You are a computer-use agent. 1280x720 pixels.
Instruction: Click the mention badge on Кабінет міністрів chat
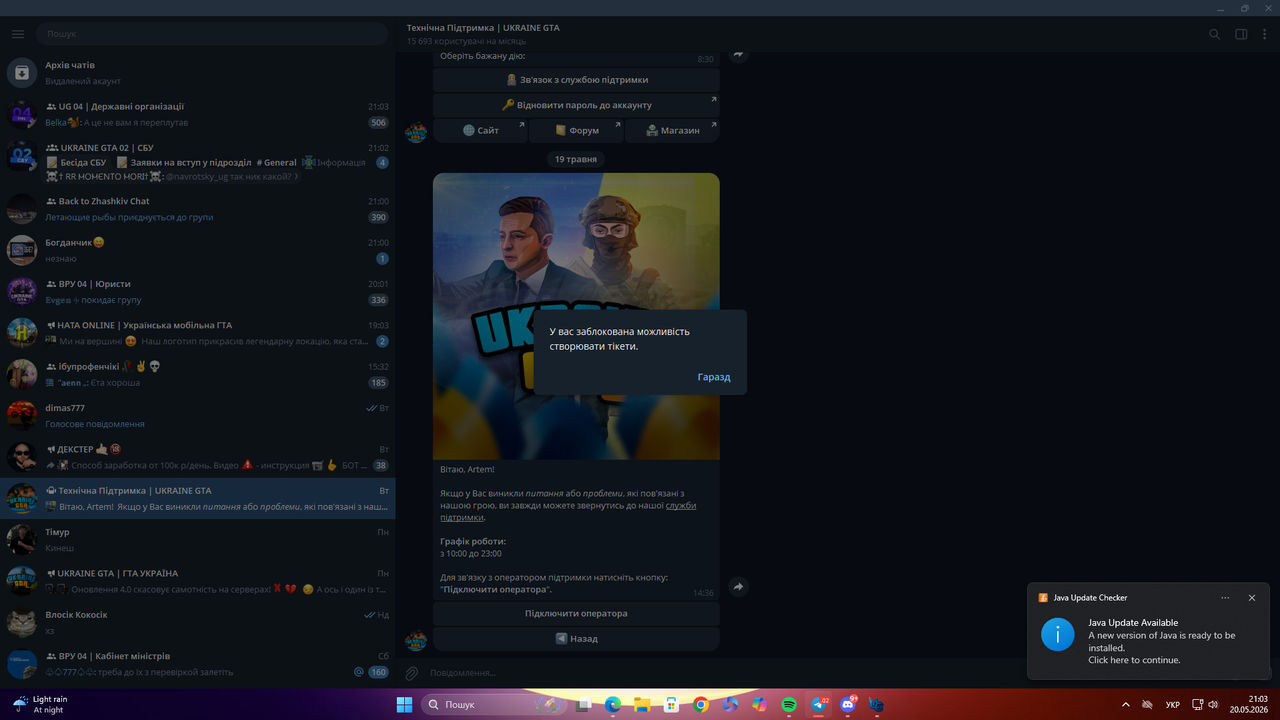pyautogui.click(x=359, y=672)
